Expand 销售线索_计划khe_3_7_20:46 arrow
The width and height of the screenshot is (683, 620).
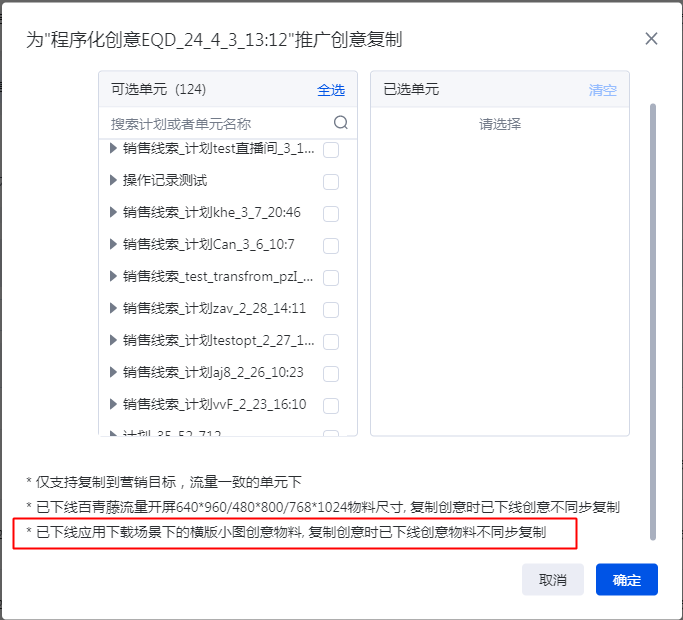[x=113, y=212]
